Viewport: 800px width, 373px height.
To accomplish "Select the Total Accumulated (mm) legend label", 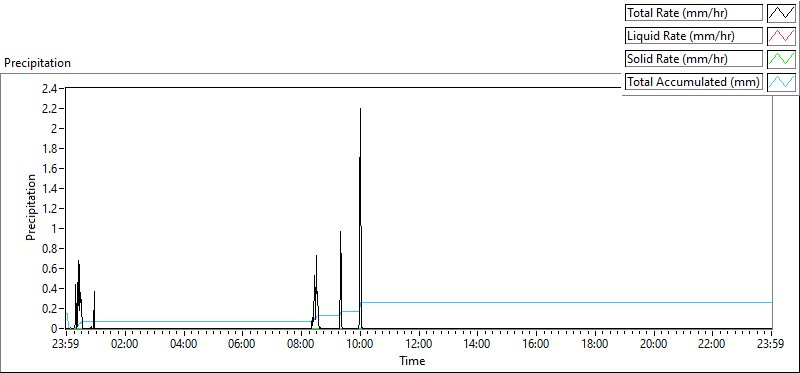I will click(x=694, y=82).
